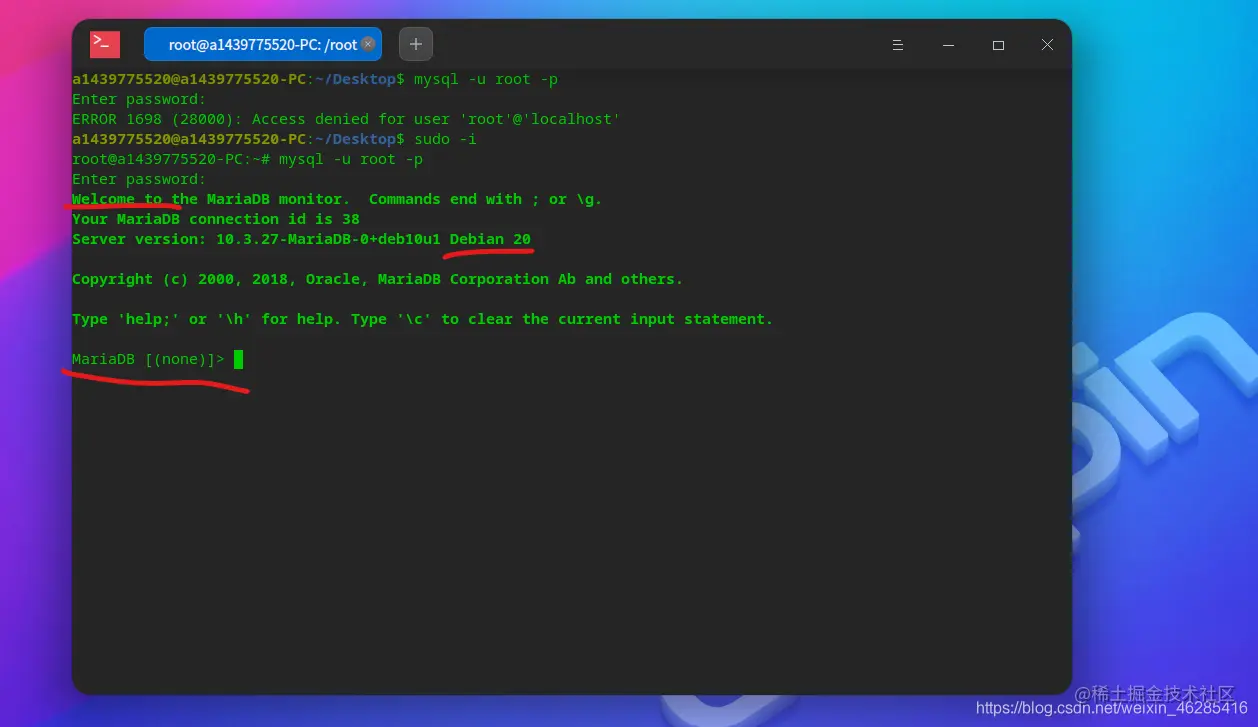The width and height of the screenshot is (1258, 727).
Task: Click the 'Server version: 10.3.27-MariaDB' line
Action: 301,239
